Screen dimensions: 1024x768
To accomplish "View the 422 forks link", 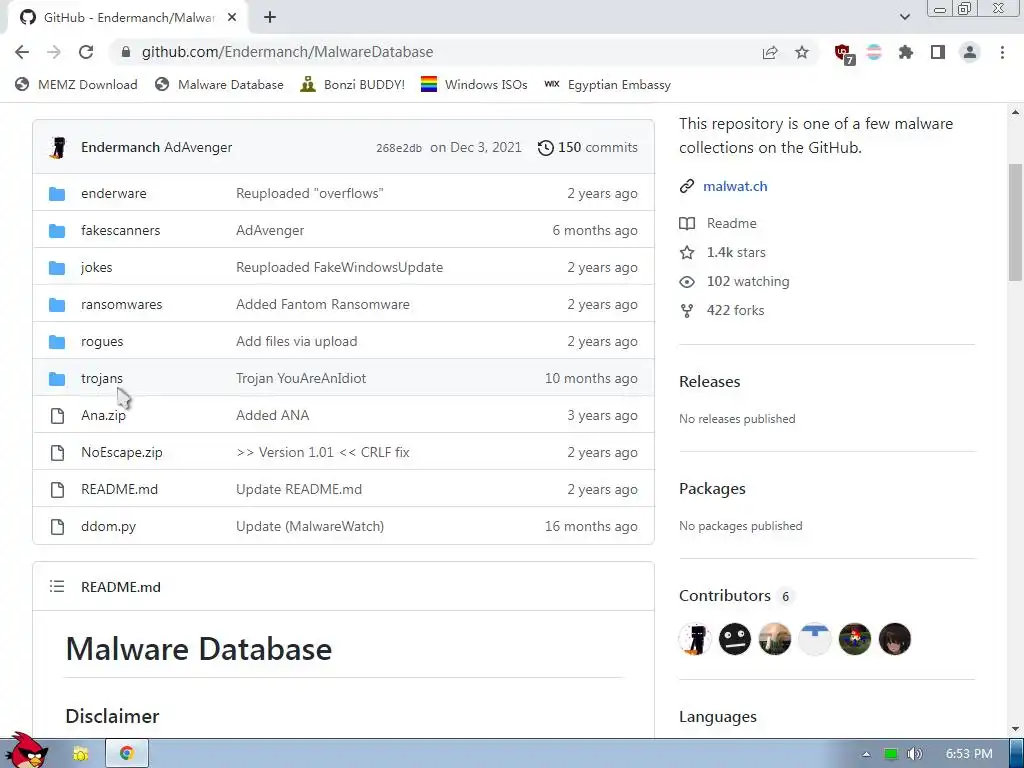I will click(x=722, y=310).
